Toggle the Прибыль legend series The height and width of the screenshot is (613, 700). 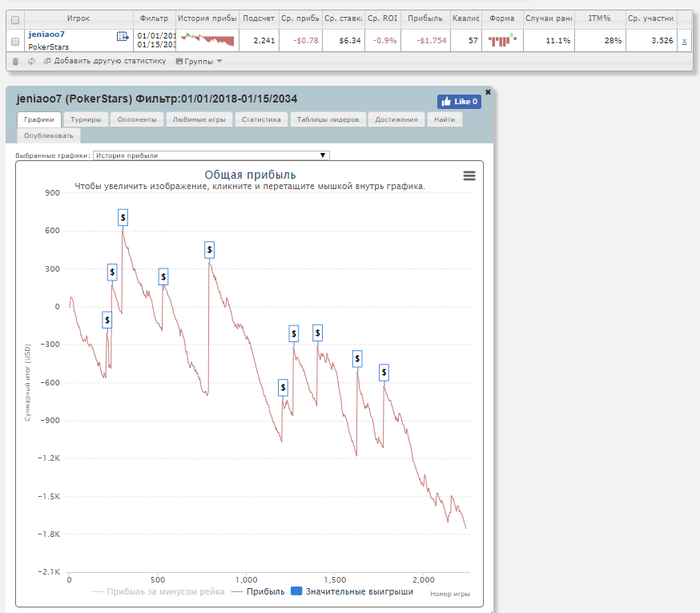click(258, 592)
